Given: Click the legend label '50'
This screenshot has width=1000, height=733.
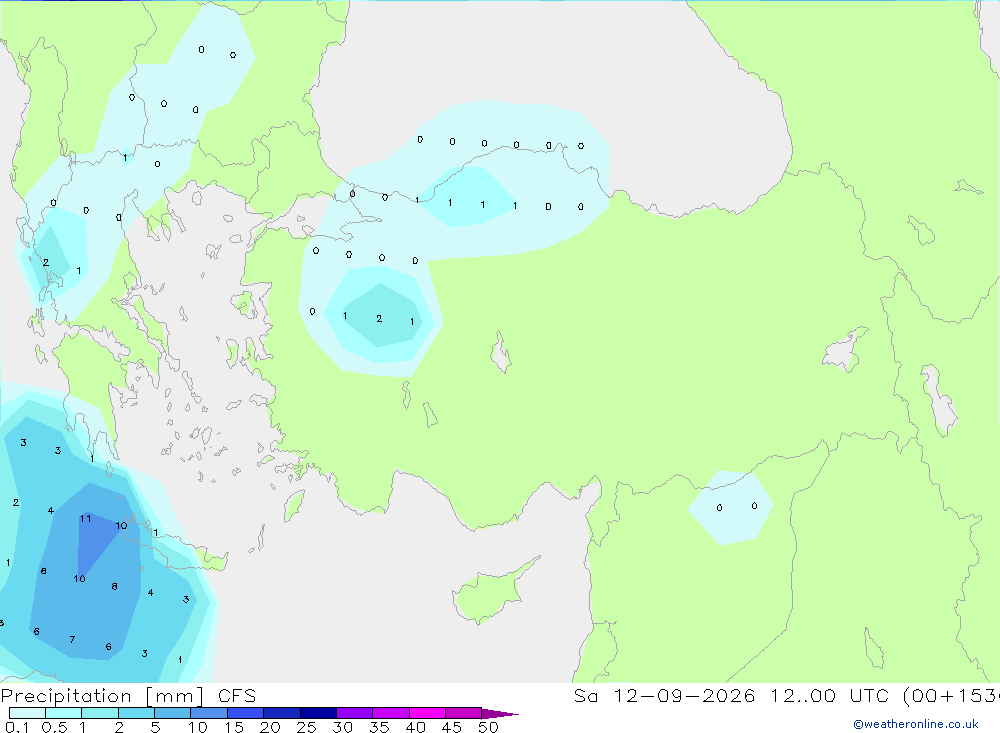Looking at the screenshot, I should click(x=488, y=727).
